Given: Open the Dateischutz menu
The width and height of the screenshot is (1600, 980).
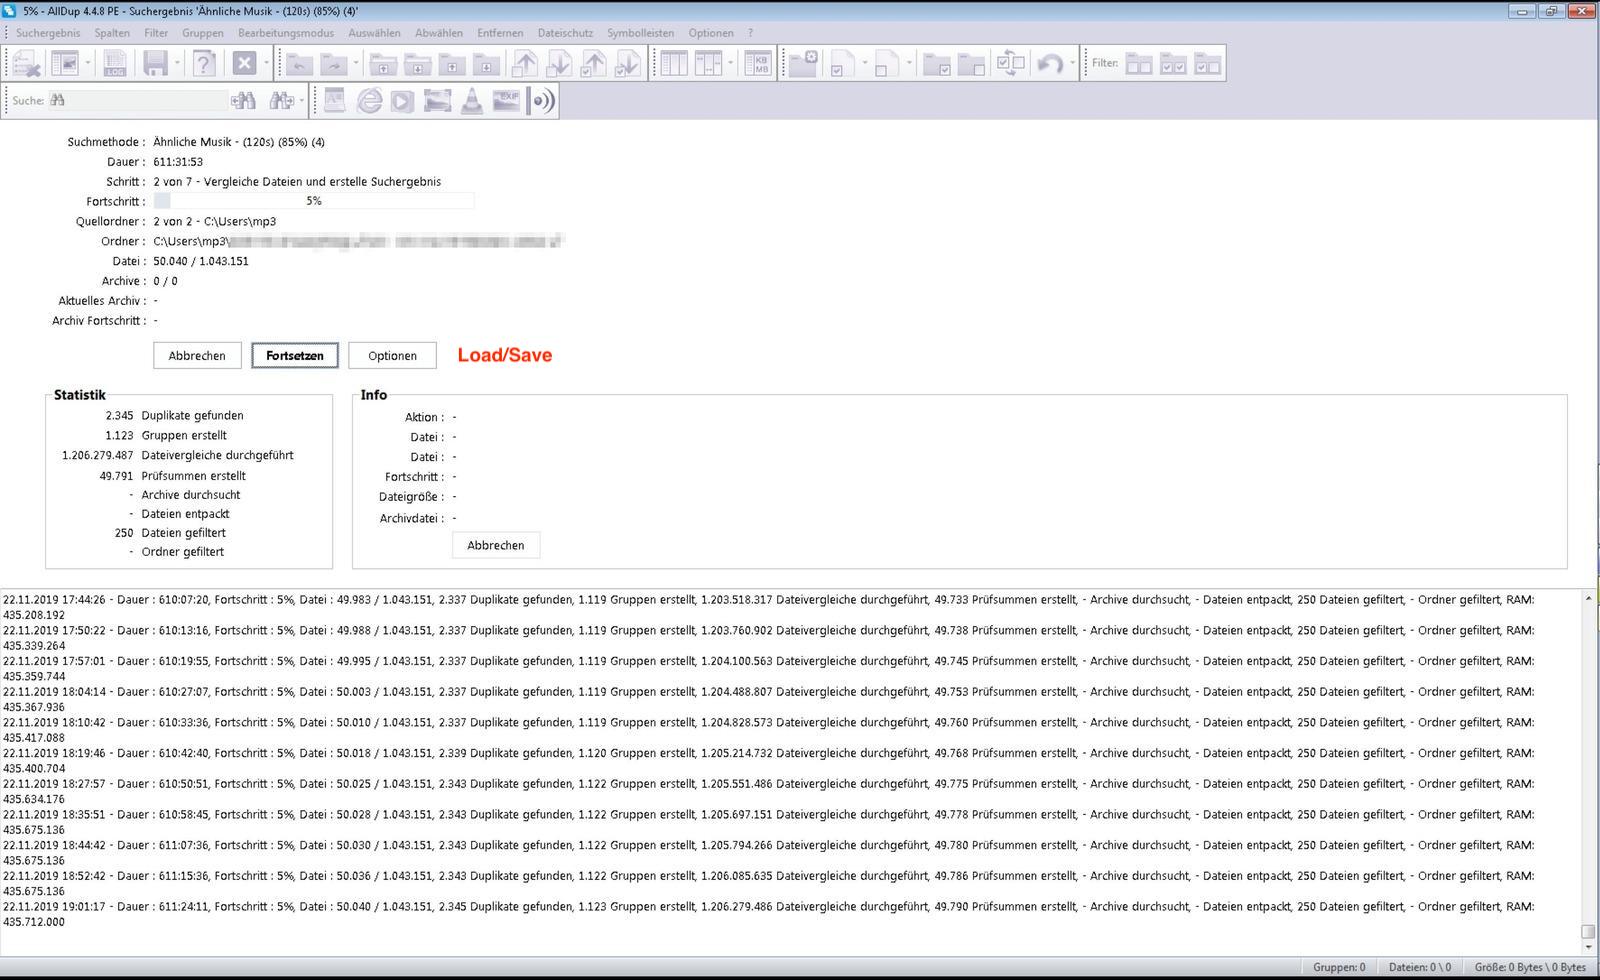Looking at the screenshot, I should 565,33.
